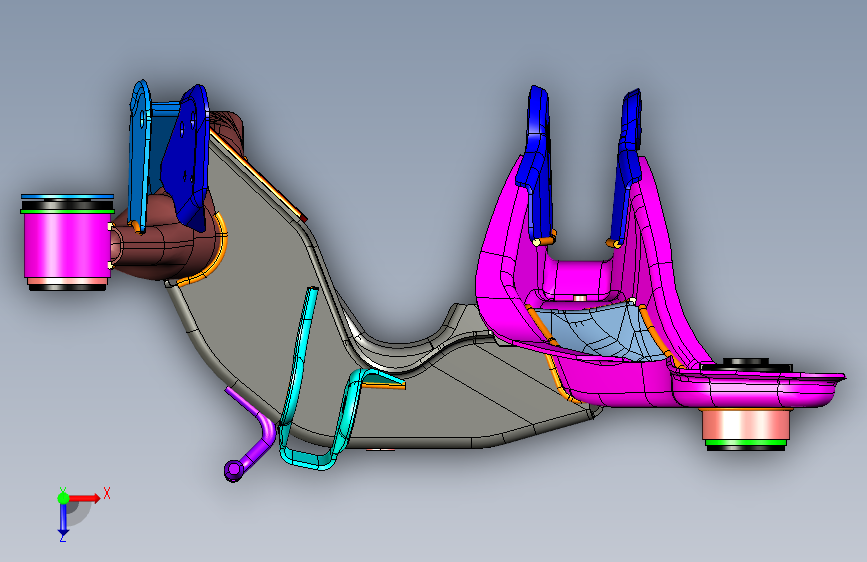Select the green ring at bottom of right bushing
The width and height of the screenshot is (867, 562).
click(x=746, y=443)
